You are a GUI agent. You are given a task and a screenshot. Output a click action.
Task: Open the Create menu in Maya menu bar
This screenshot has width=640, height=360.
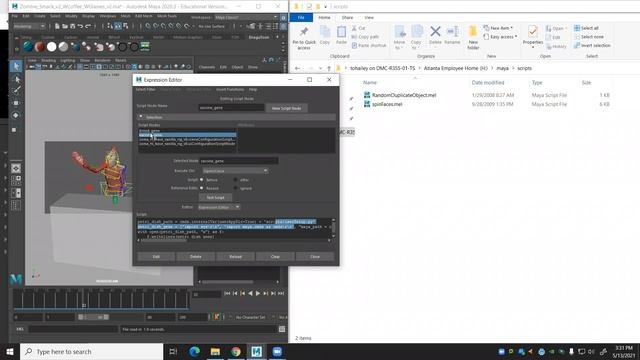40,16
